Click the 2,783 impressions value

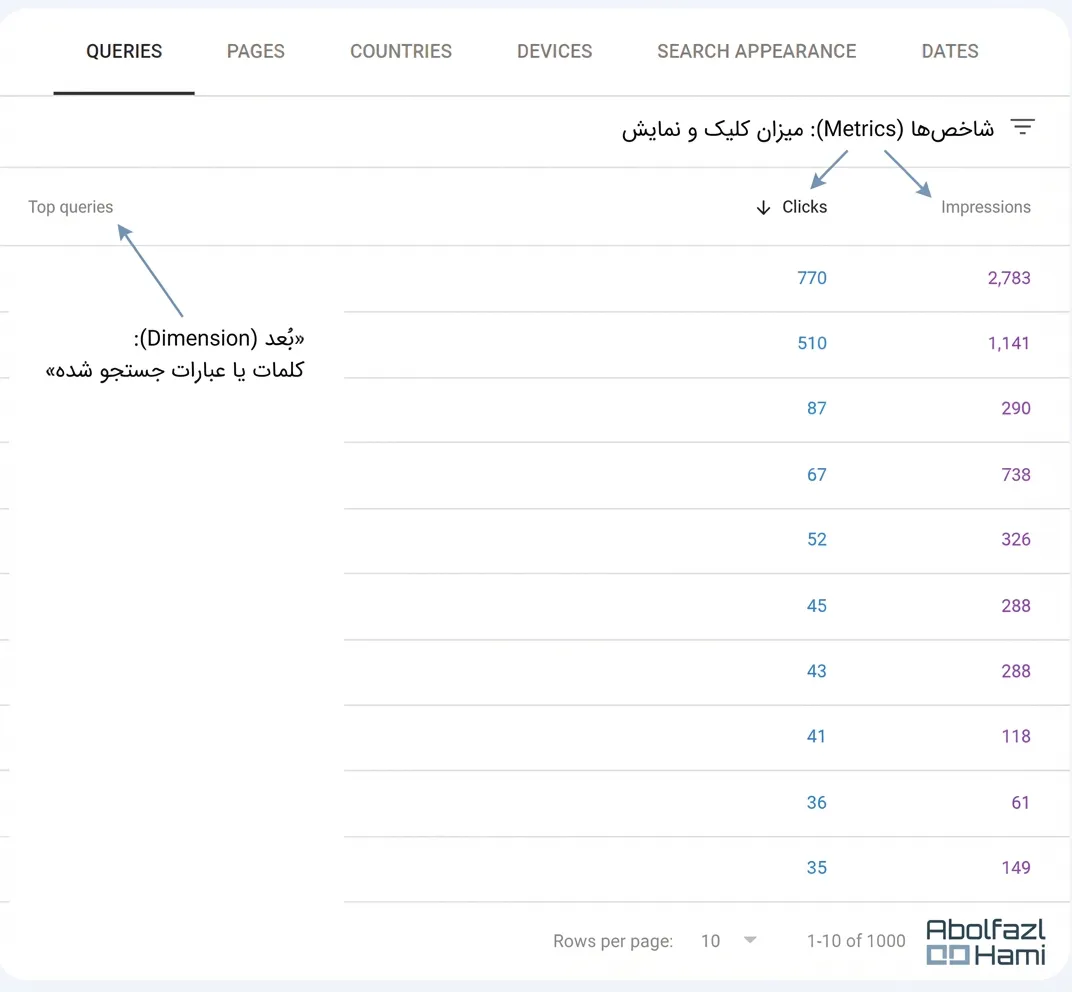coord(1008,278)
